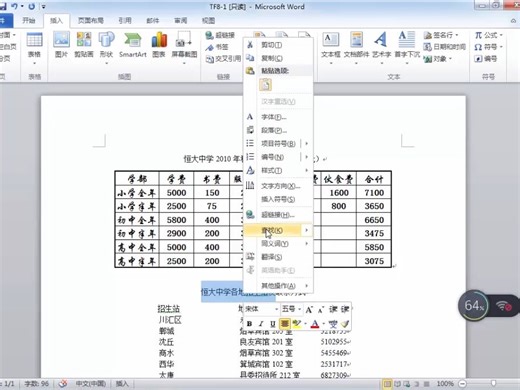Image resolution: width=520 pixels, height=390 pixels.
Task: Click the Phonetic Guide (变) icon in mini toolbar
Action: [x=333, y=324]
